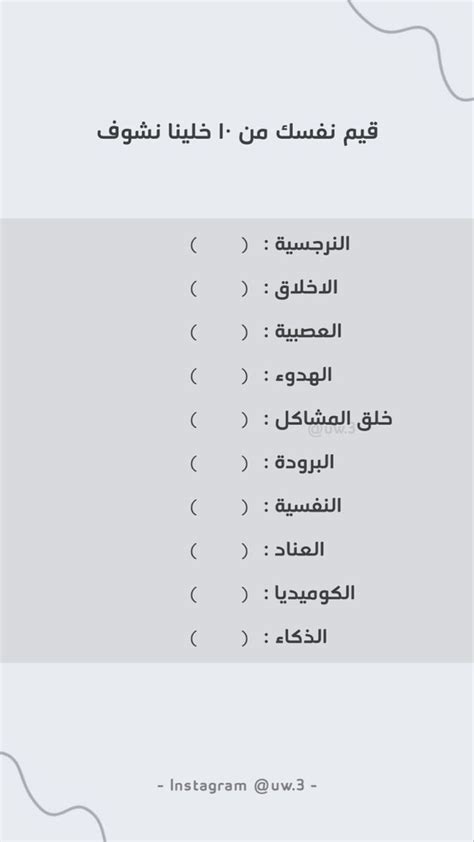This screenshot has height=842, width=474.
Task: Click the score brackets next to الكوميديا
Action: (x=218, y=594)
